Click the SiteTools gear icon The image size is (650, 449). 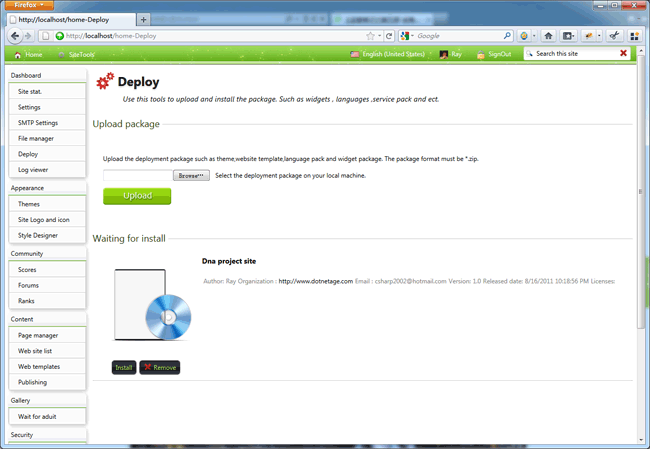61,55
